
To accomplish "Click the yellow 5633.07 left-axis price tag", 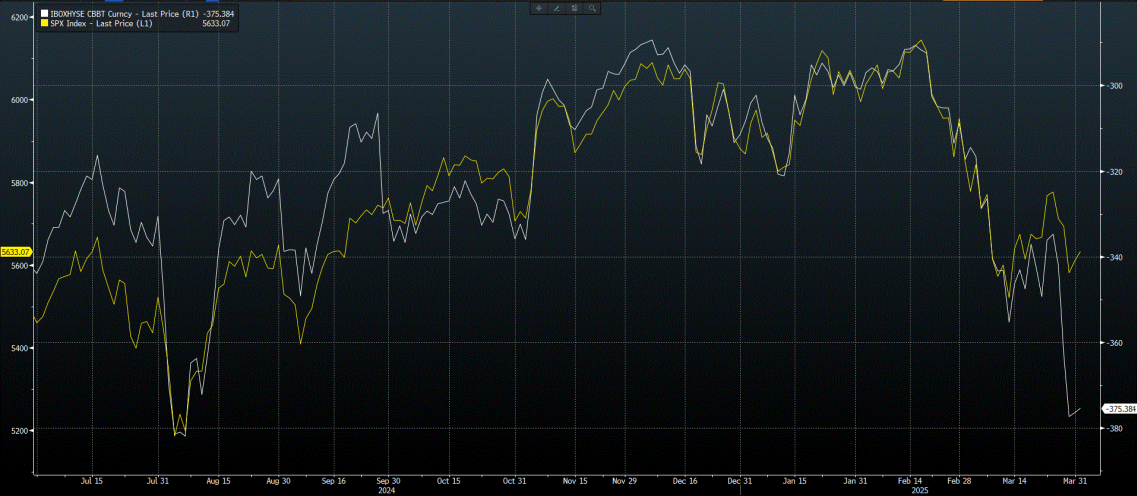I will point(16,252).
